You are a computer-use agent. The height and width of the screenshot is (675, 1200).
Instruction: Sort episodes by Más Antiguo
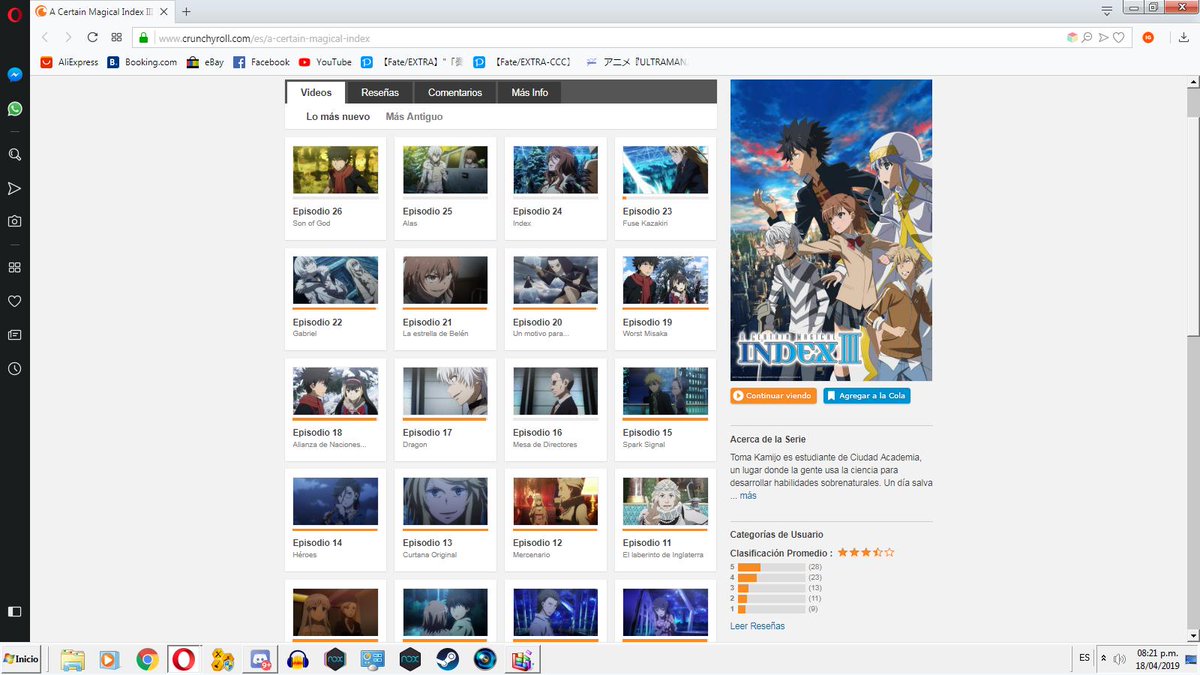click(x=414, y=117)
